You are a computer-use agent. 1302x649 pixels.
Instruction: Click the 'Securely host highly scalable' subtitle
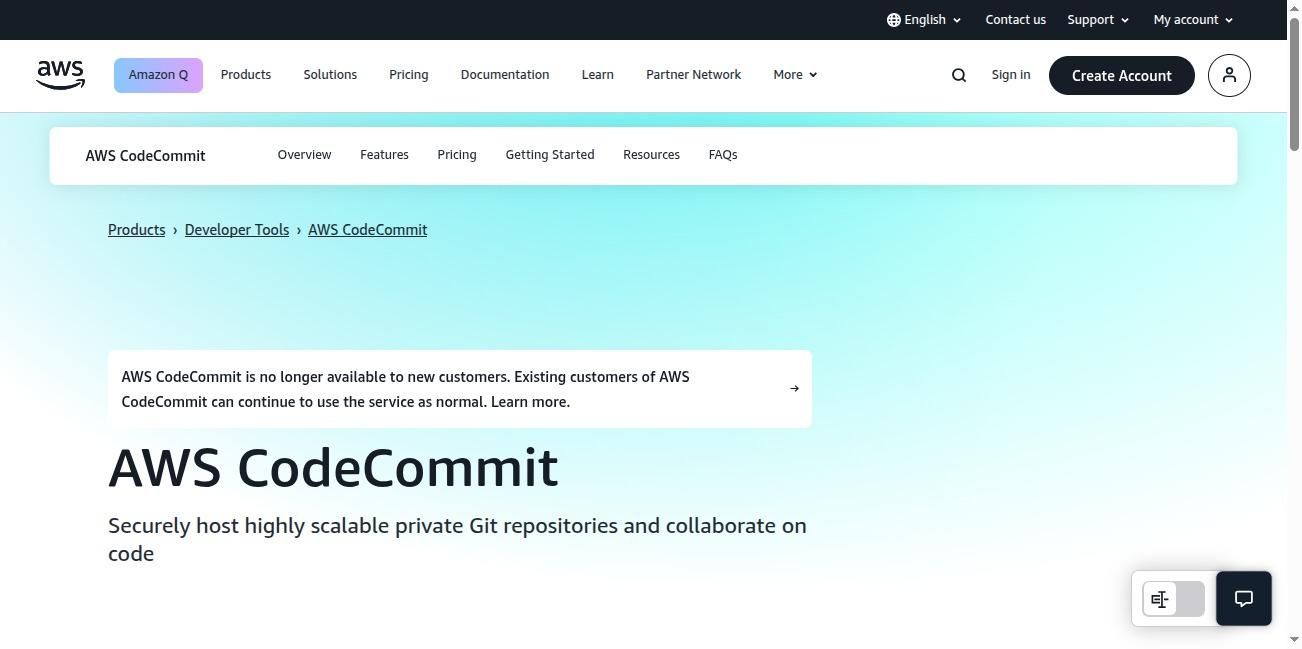457,539
